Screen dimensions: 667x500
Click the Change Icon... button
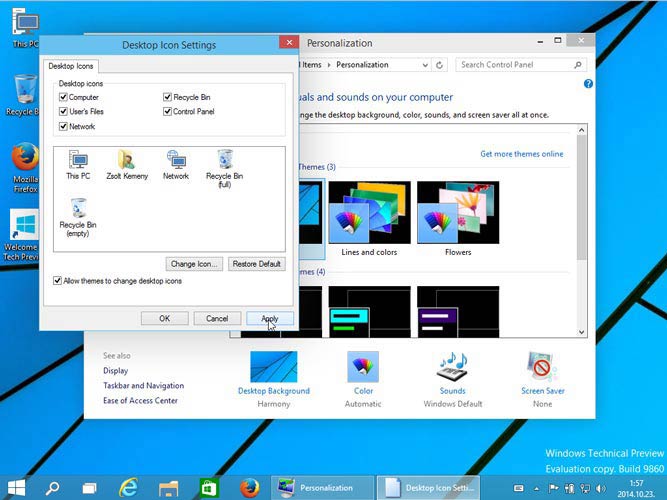194,264
